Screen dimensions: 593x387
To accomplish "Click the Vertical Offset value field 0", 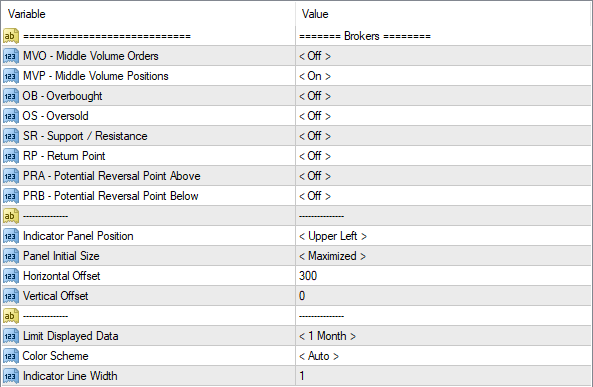I will tap(444, 296).
